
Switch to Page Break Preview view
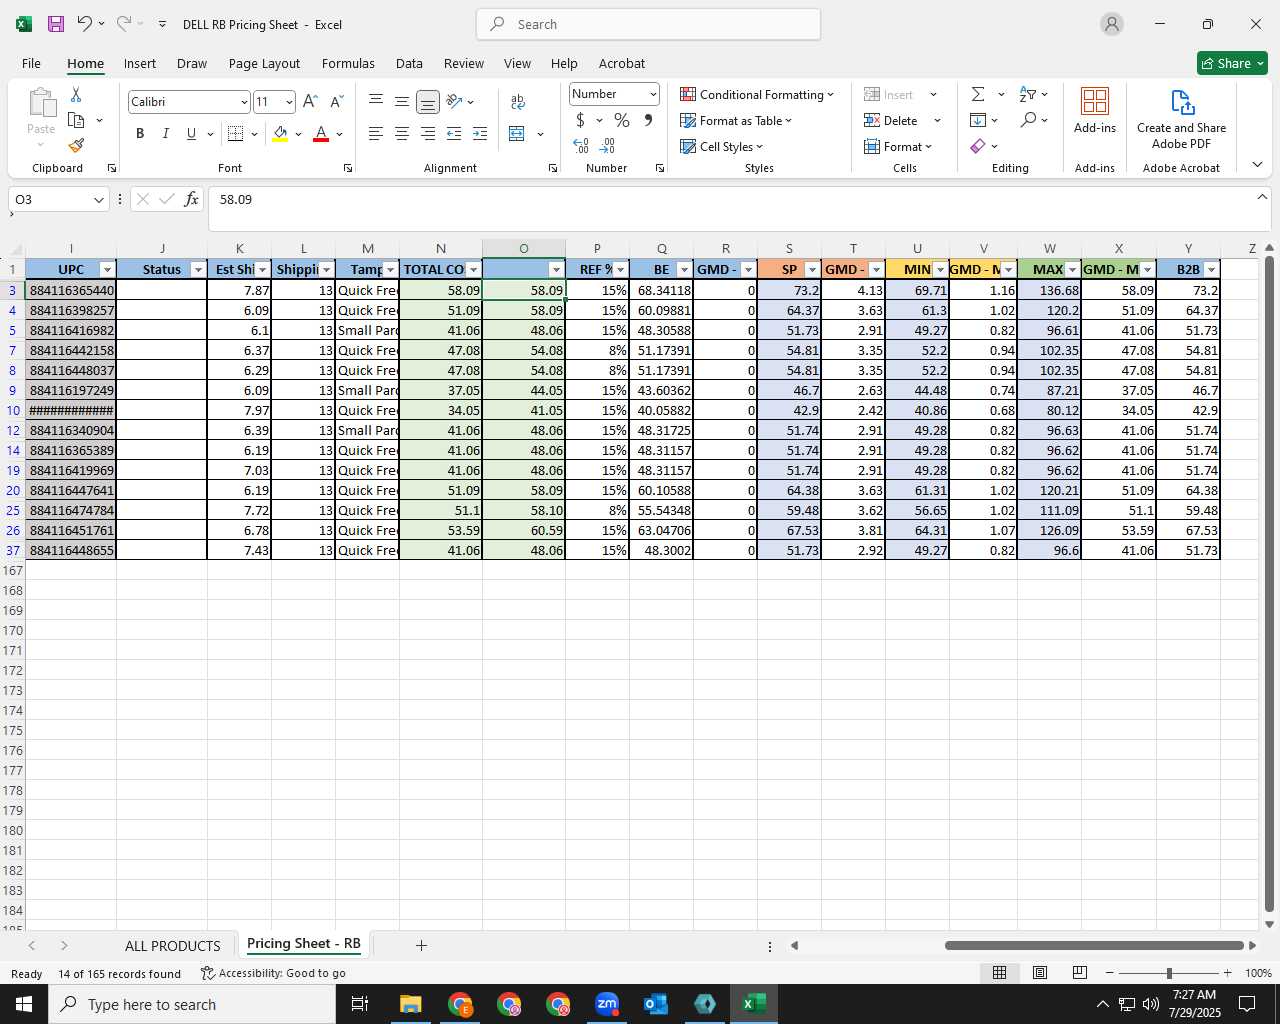[1079, 973]
